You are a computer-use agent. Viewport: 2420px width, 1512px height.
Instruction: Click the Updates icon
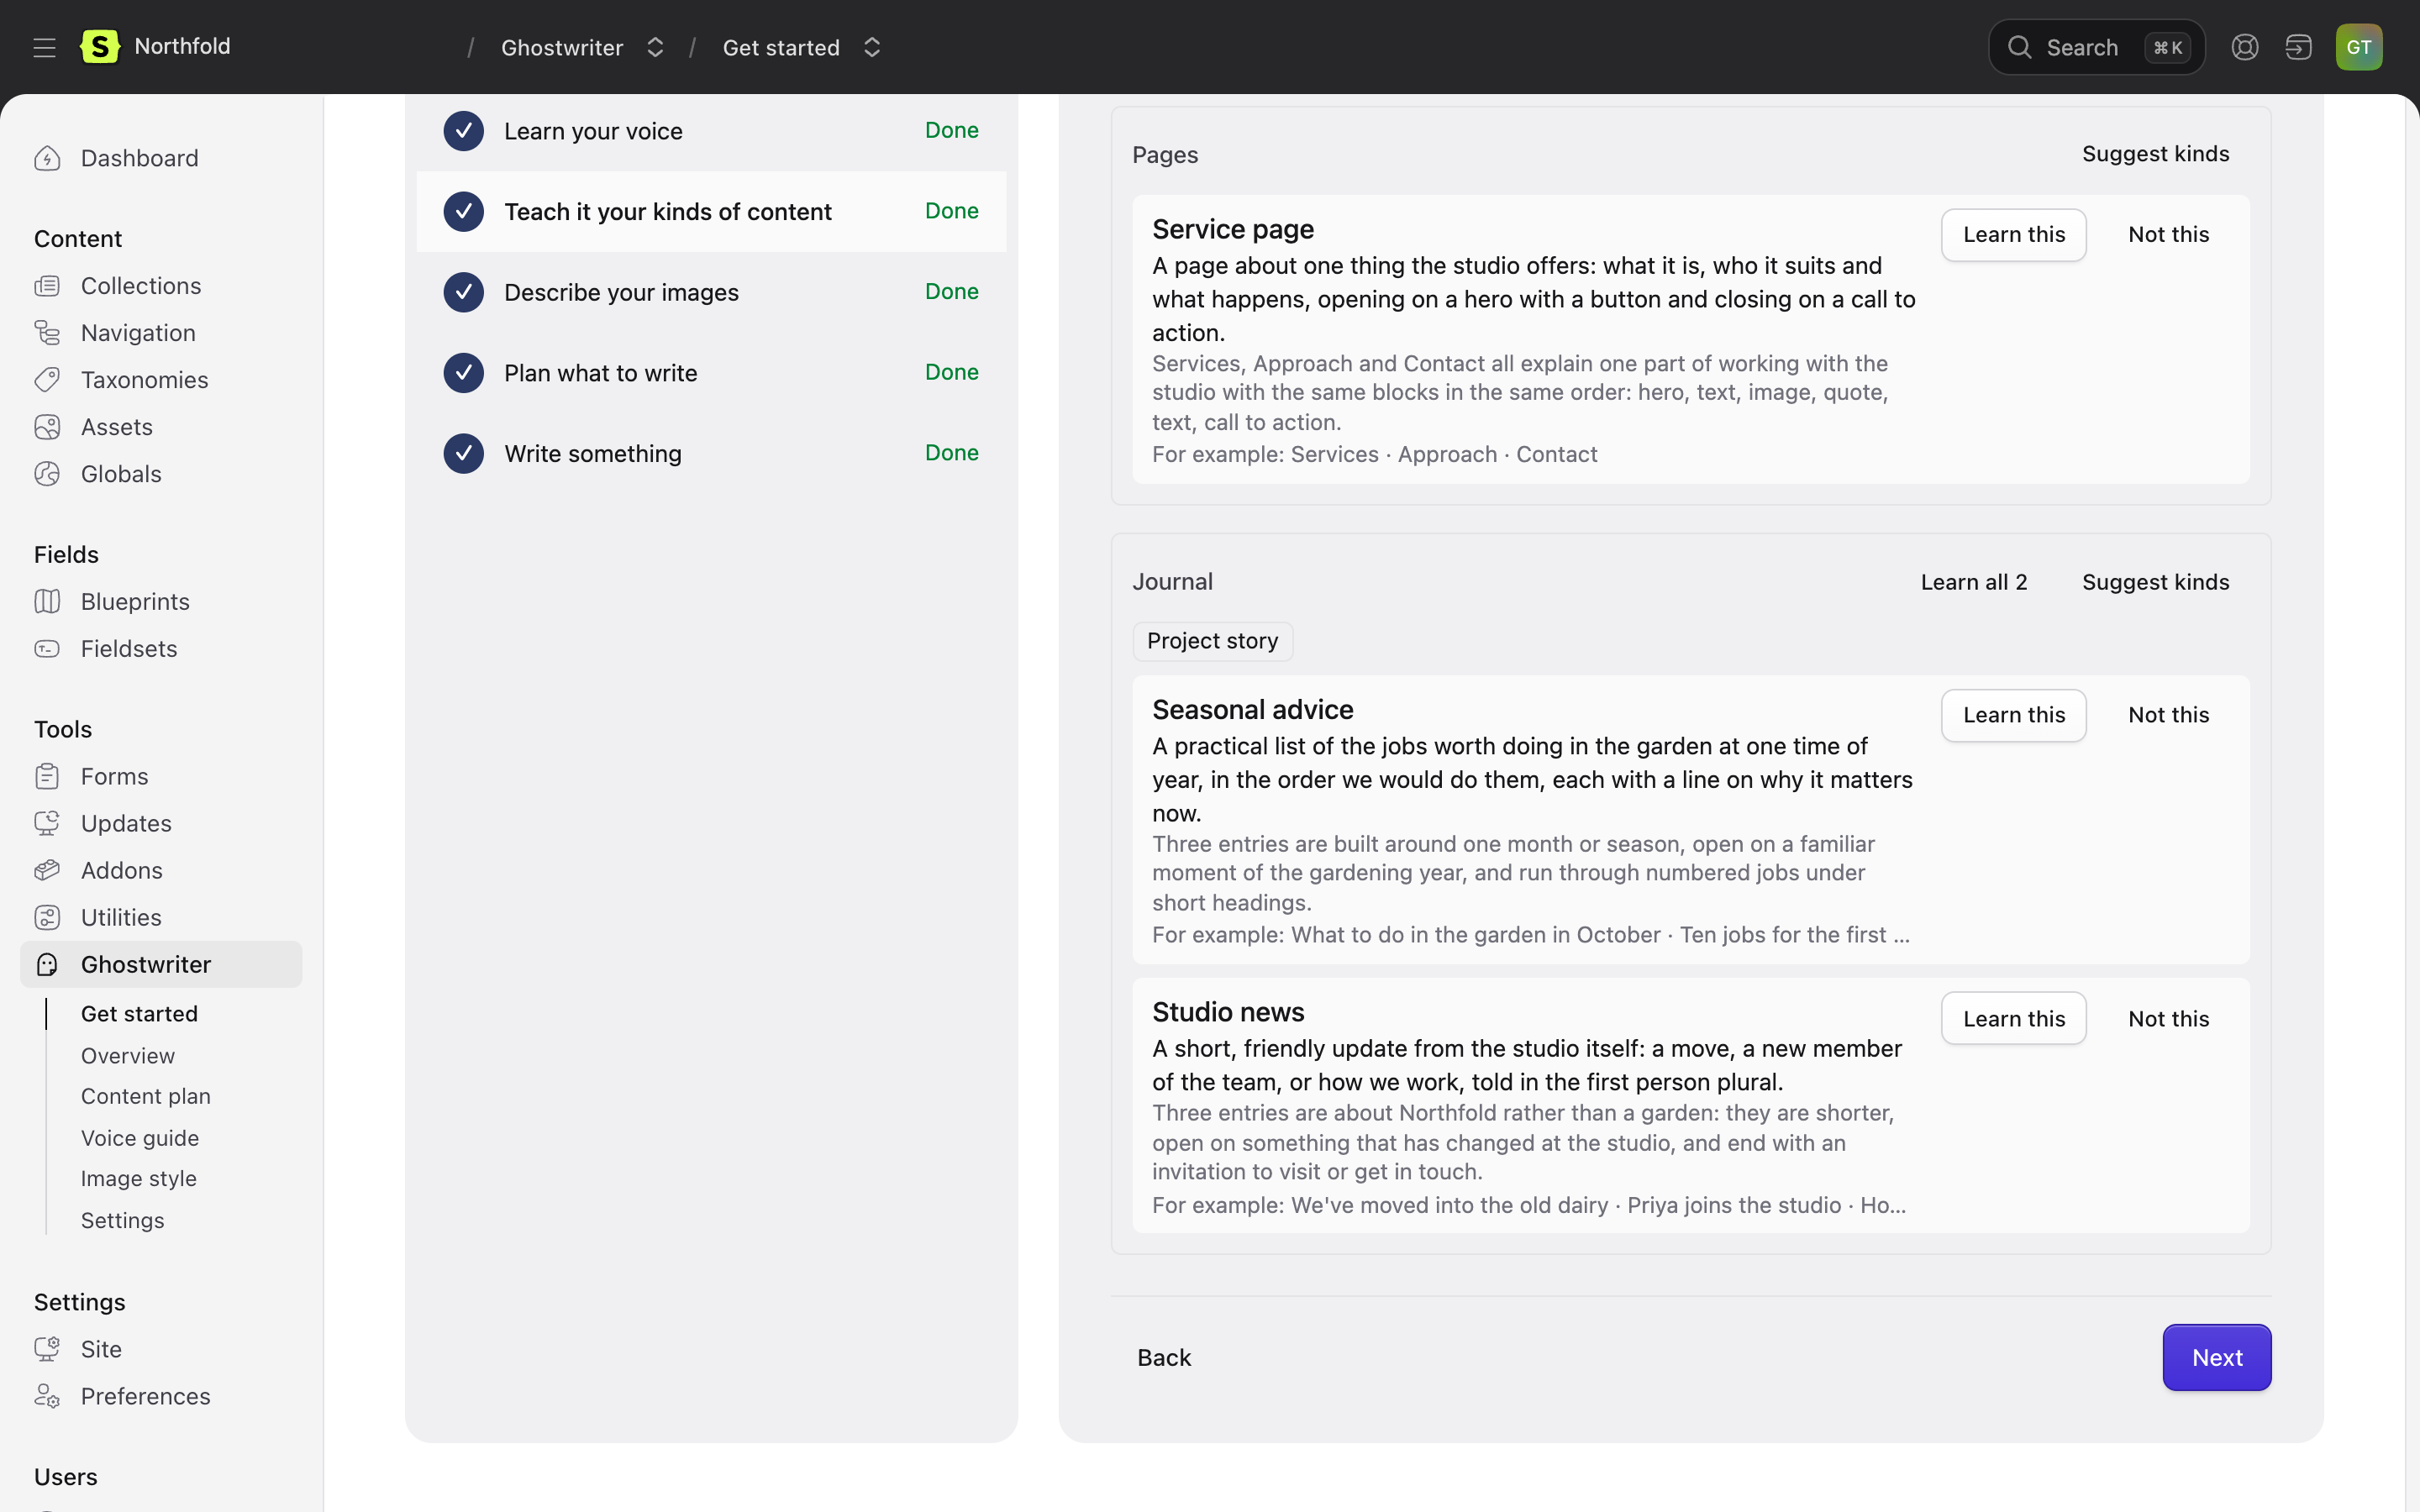click(x=47, y=823)
